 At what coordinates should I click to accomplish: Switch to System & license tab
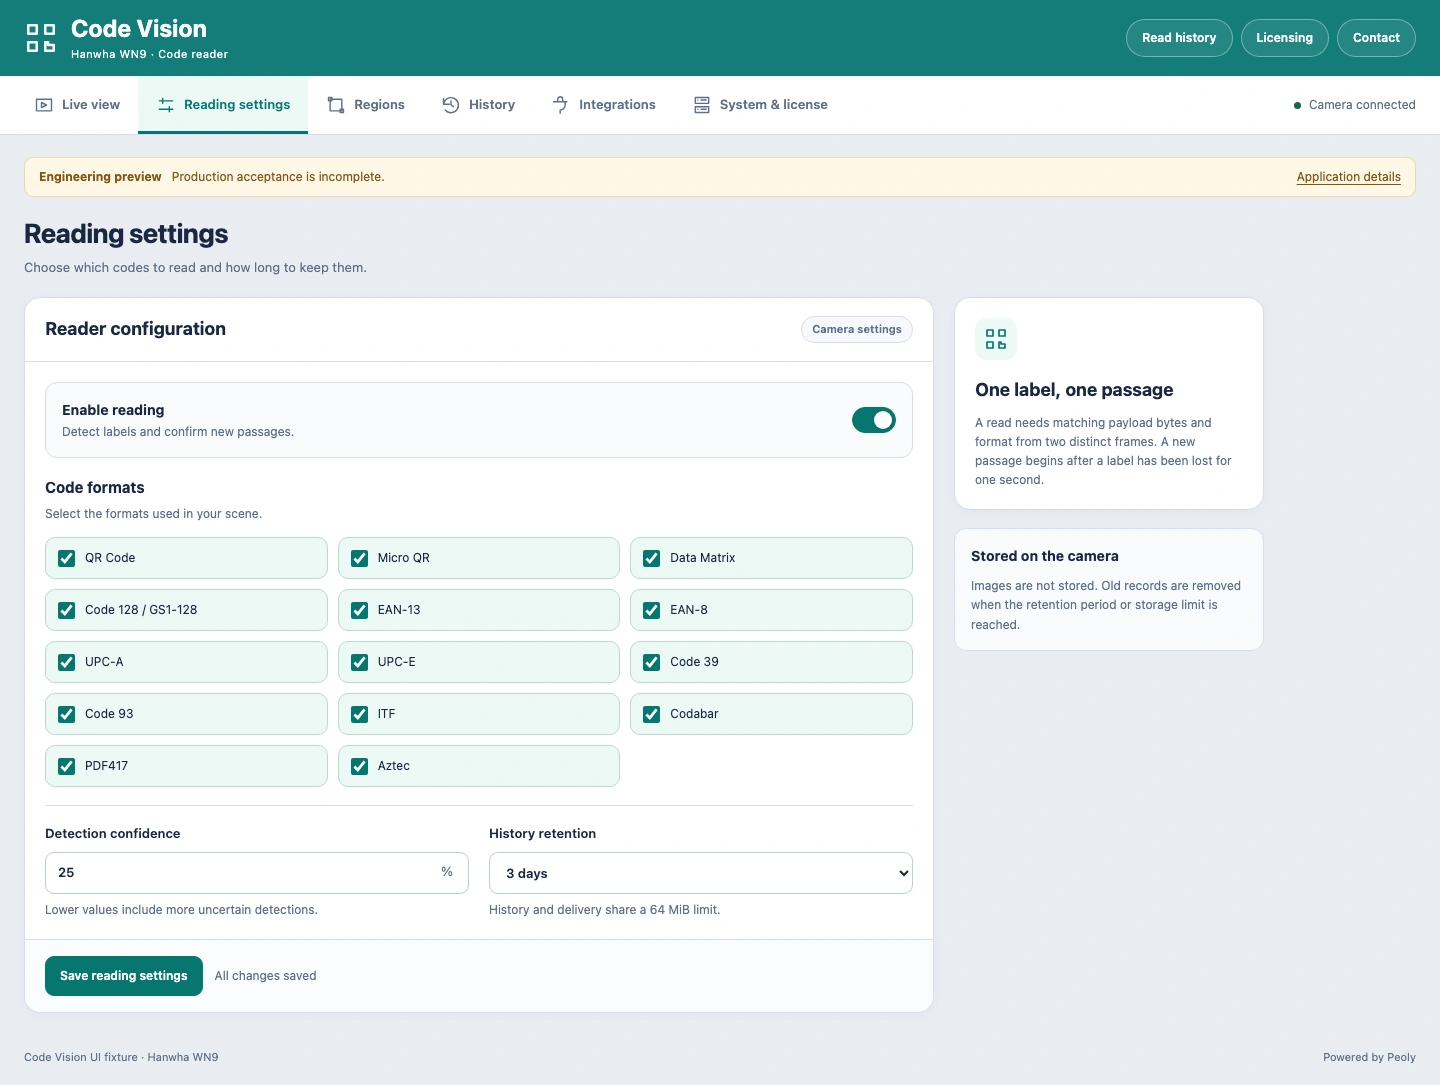[760, 105]
